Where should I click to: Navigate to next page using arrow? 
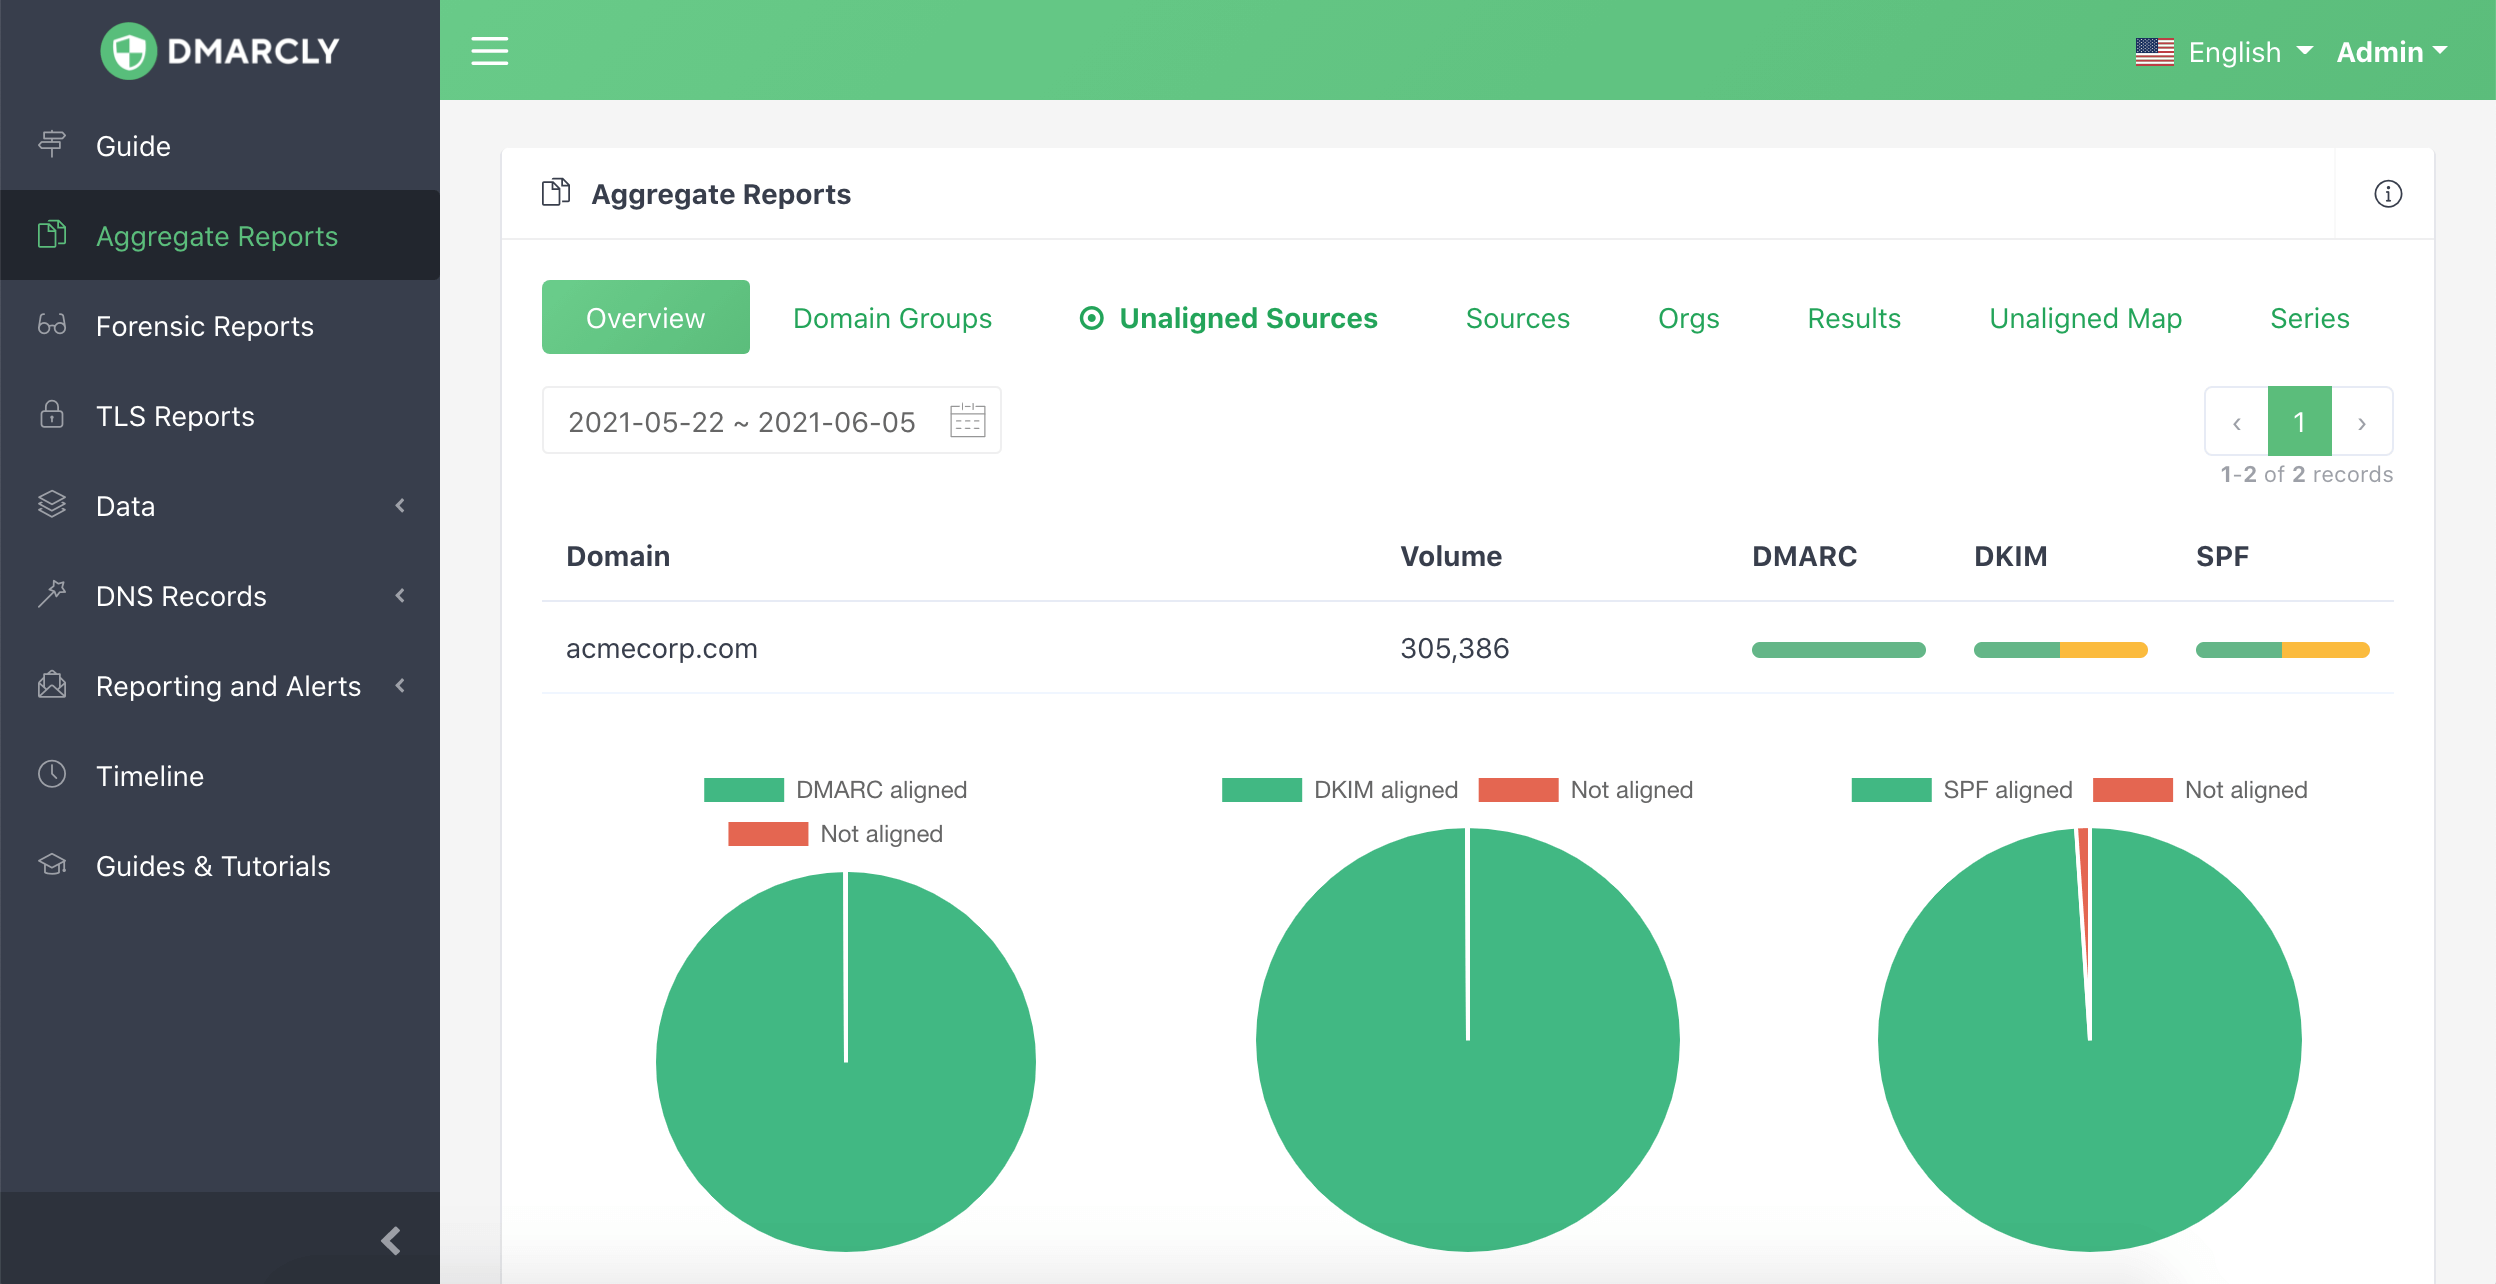tap(2362, 423)
